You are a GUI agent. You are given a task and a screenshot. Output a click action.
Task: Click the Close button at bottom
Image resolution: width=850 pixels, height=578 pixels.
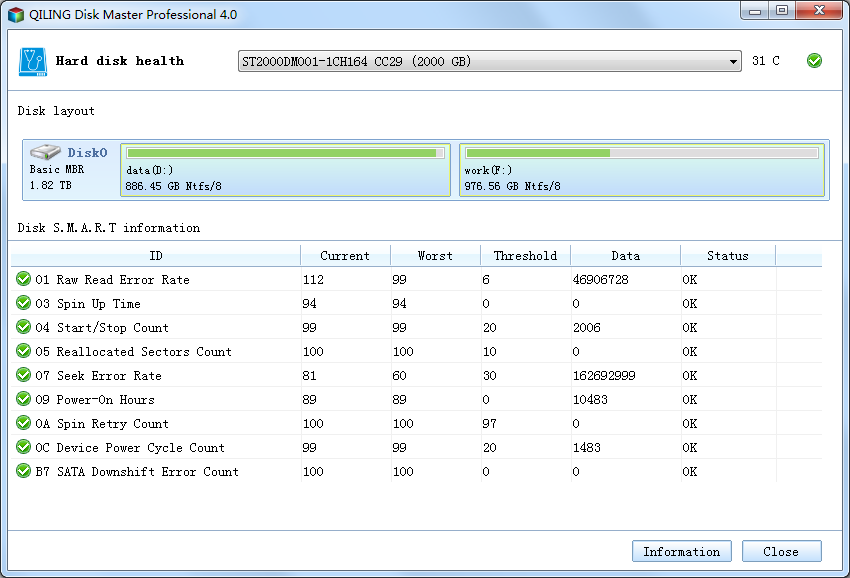[x=781, y=551]
